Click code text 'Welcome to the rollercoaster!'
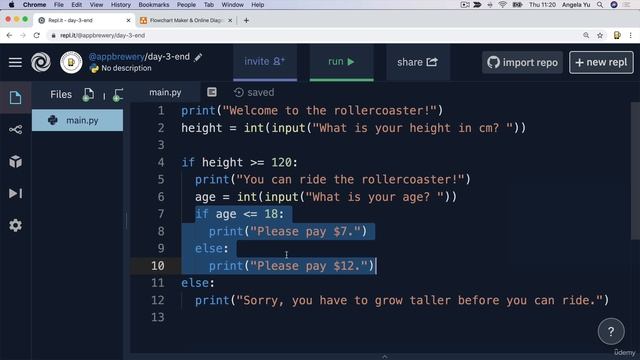The height and width of the screenshot is (360, 640). point(329,111)
